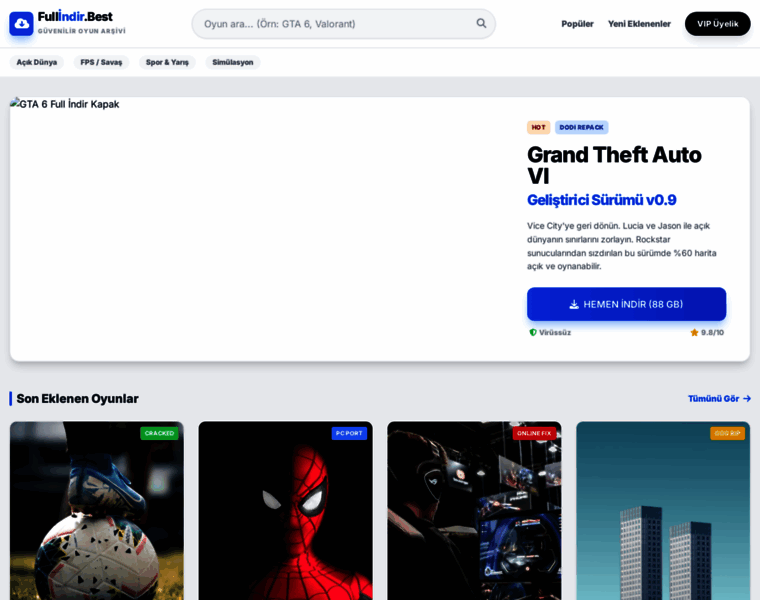Open the Spider-Man PC PORT game card
Viewport: 760px width, 600px height.
tap(285, 510)
